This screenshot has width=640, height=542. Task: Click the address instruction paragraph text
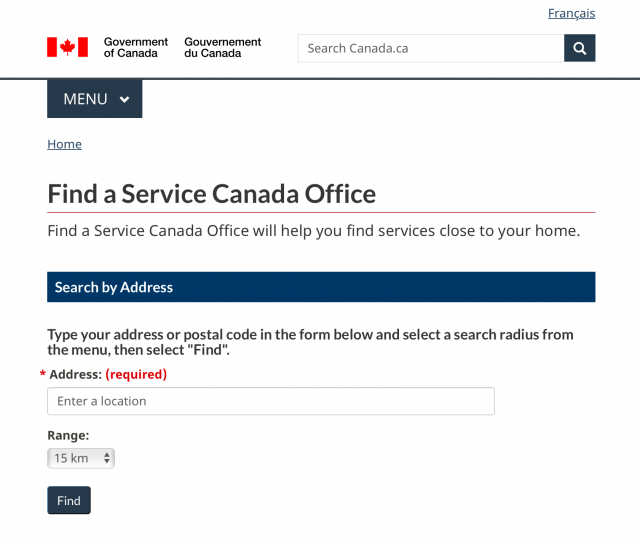310,342
